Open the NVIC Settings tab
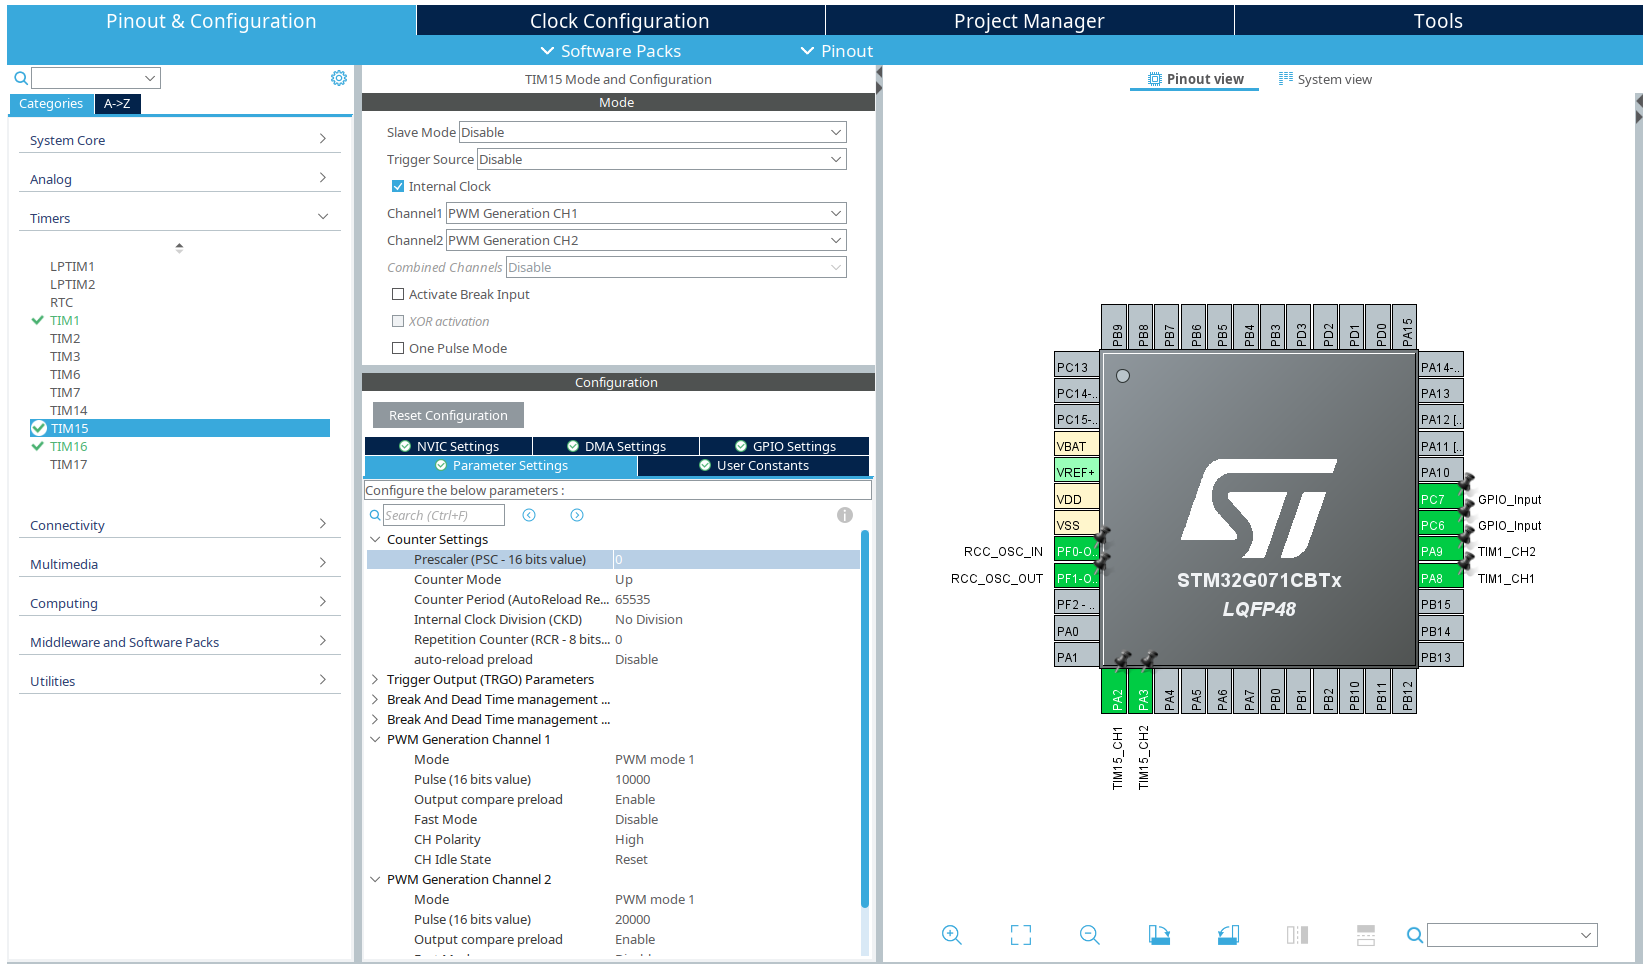Viewport: 1647px width, 968px height. point(448,446)
